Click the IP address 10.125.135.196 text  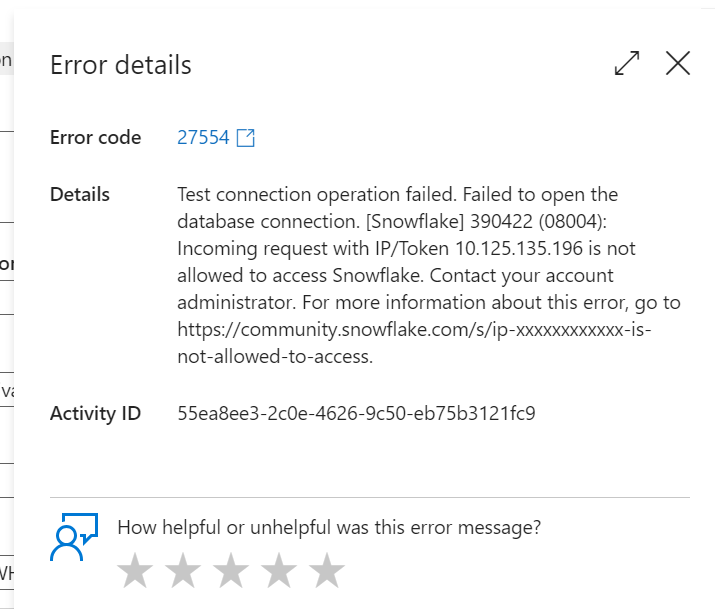[519, 248]
